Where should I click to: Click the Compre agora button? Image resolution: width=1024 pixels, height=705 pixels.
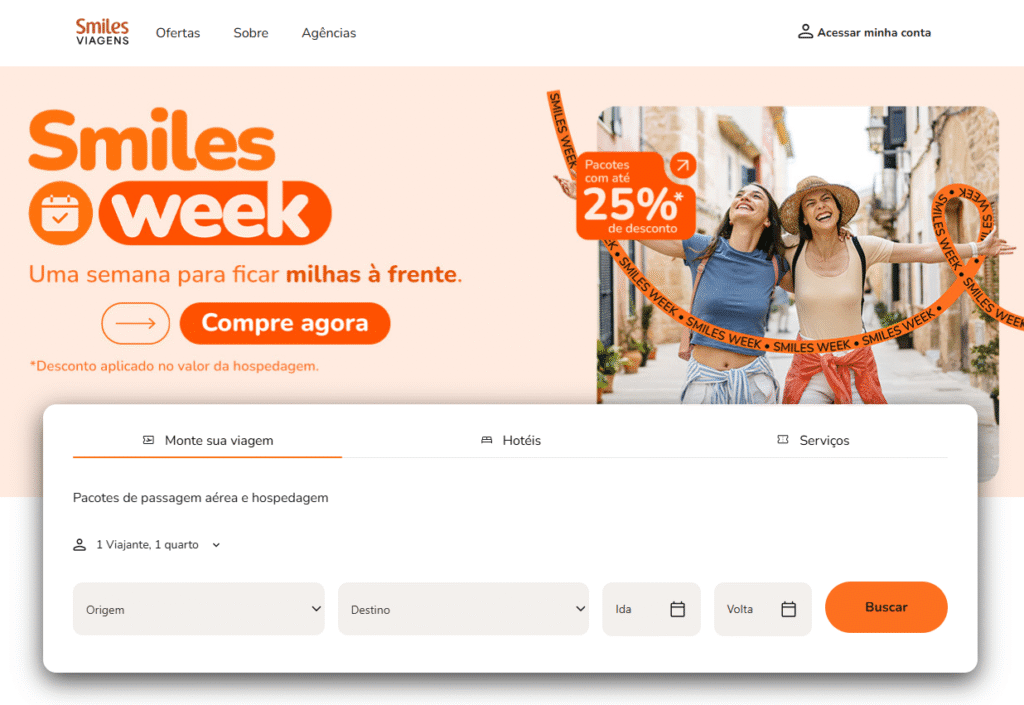(285, 323)
